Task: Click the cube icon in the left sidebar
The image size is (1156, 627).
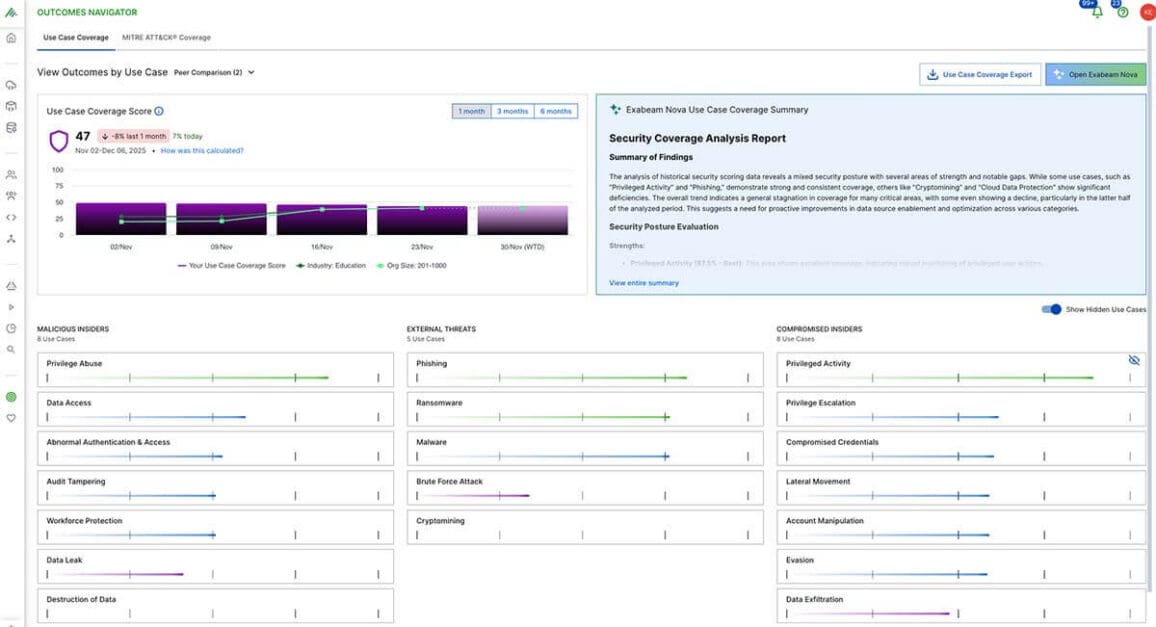Action: point(11,106)
